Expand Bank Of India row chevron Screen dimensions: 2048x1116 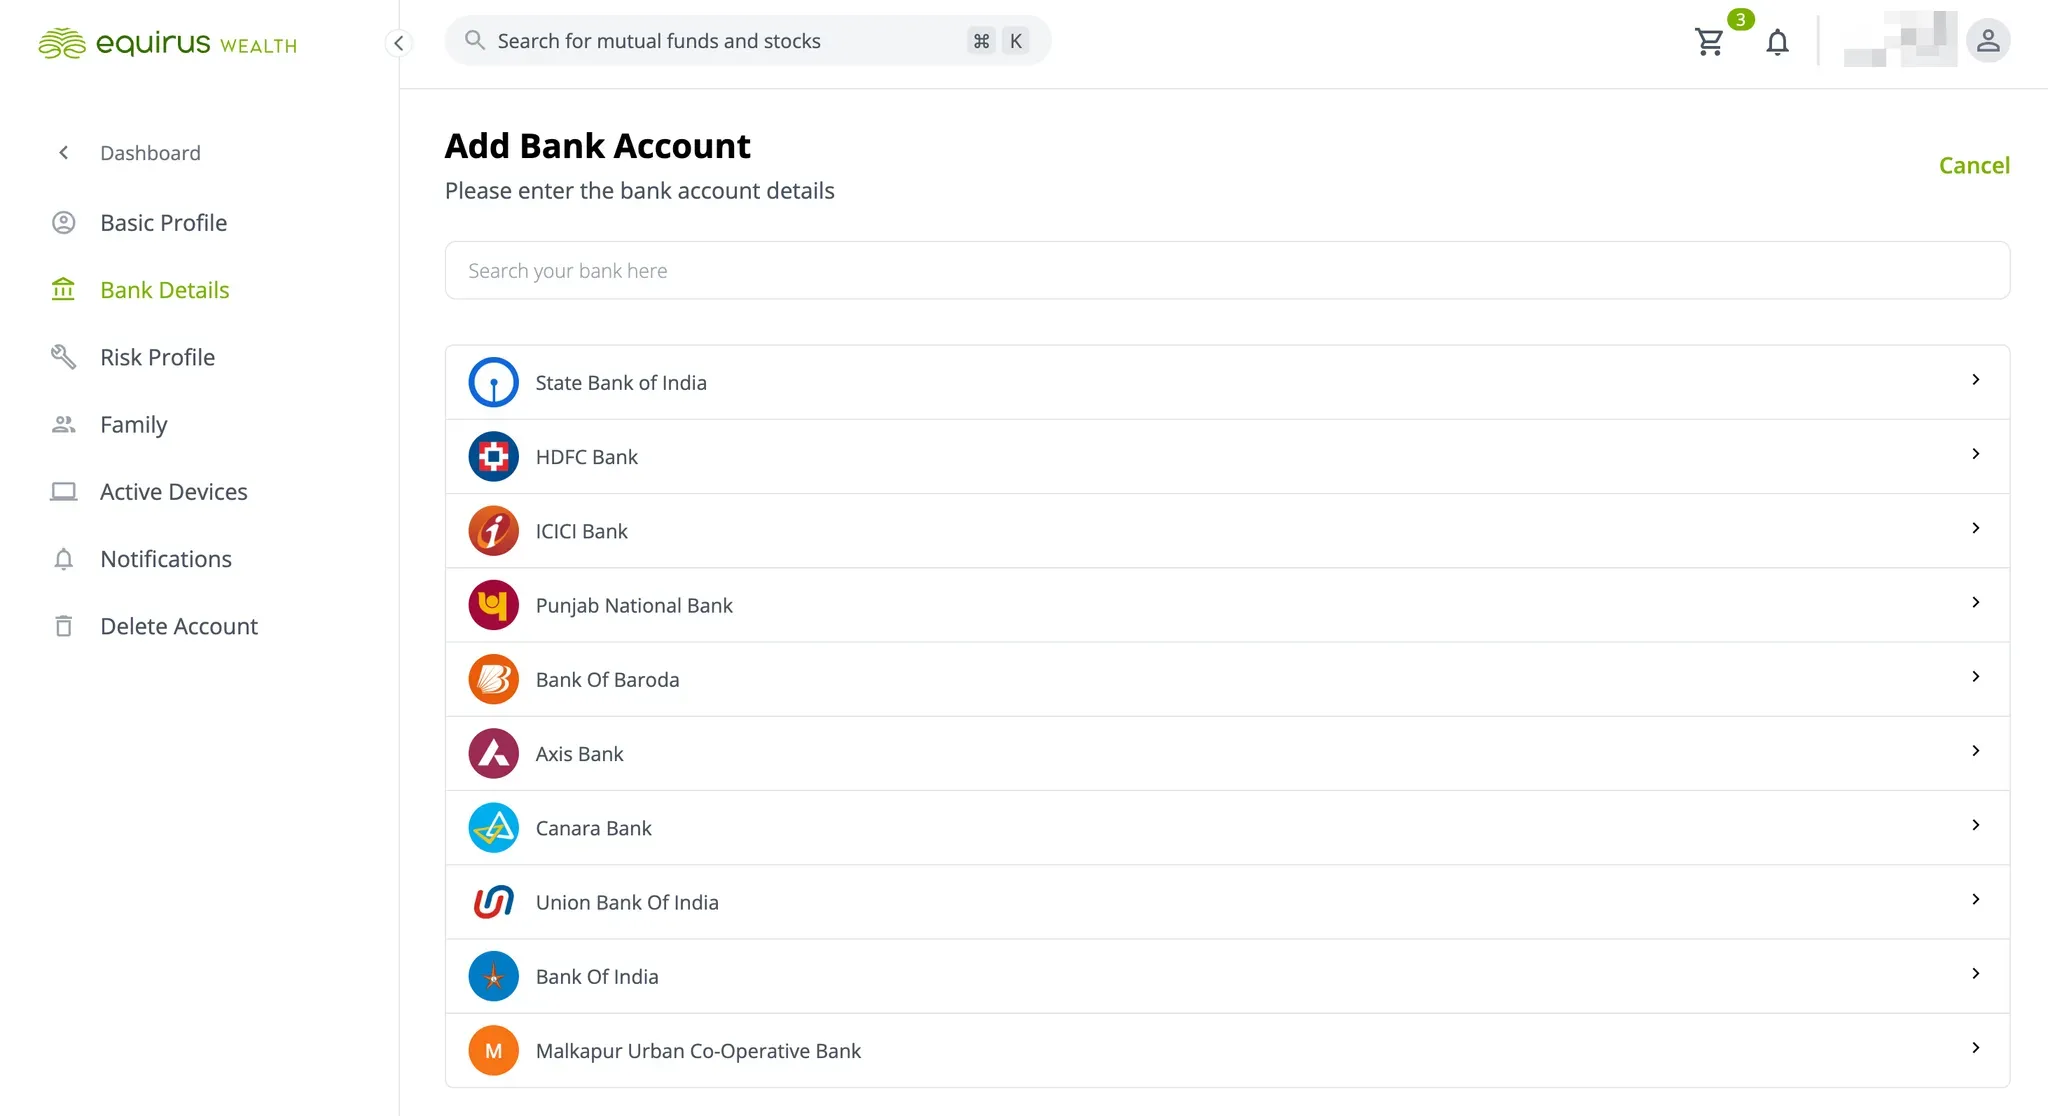(x=1976, y=973)
